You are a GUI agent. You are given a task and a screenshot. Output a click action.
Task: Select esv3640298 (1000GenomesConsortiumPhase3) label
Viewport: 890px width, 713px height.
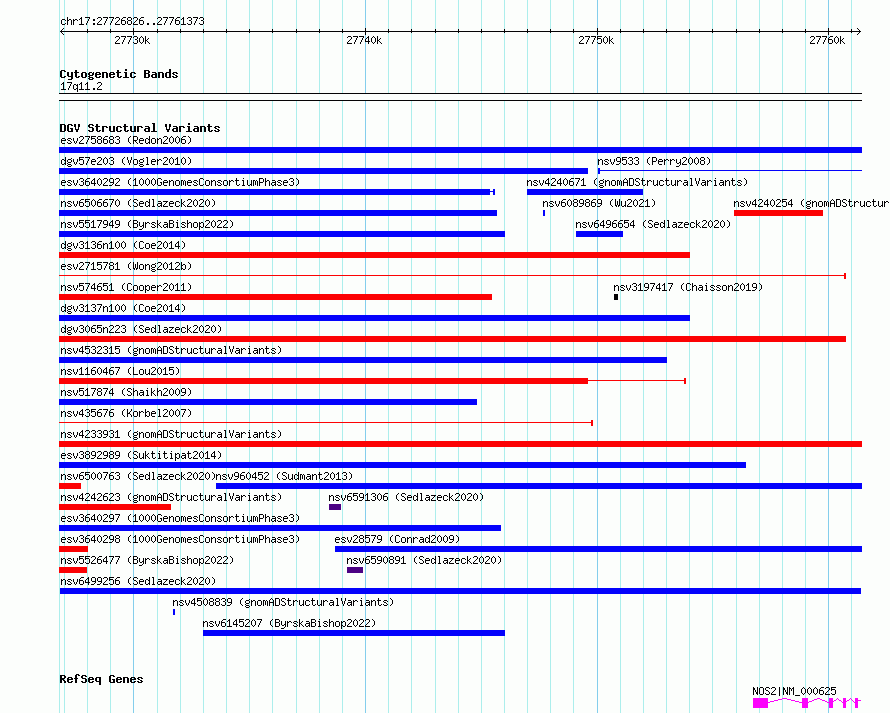(x=180, y=539)
